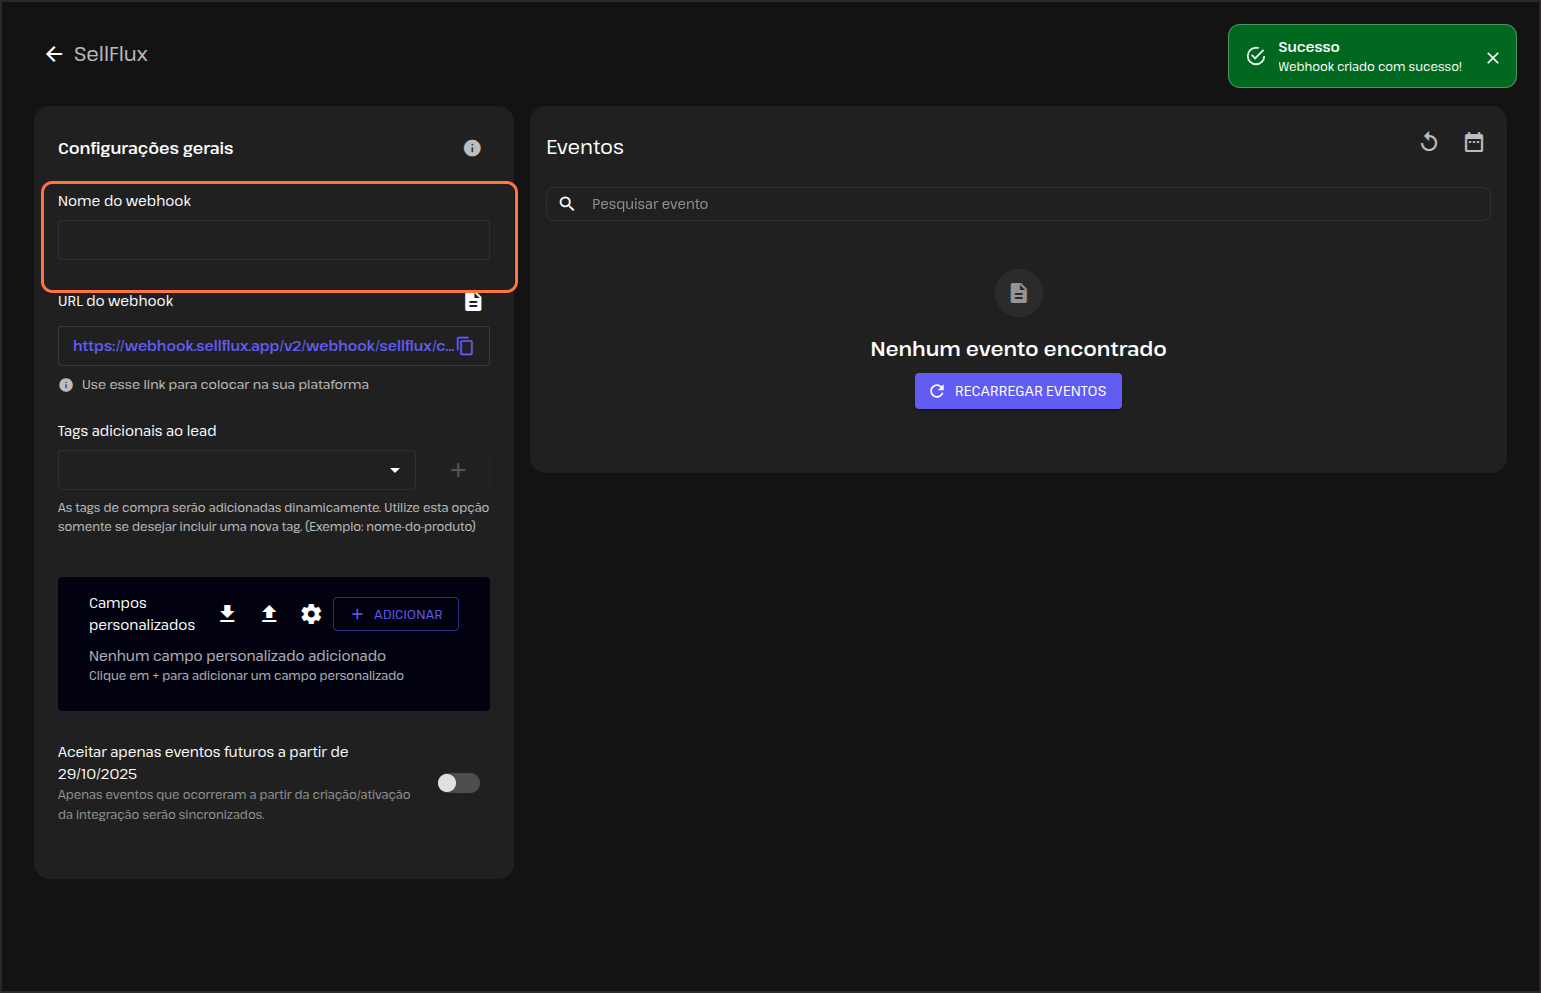Open the webhook URL link
The height and width of the screenshot is (993, 1541).
point(262,346)
